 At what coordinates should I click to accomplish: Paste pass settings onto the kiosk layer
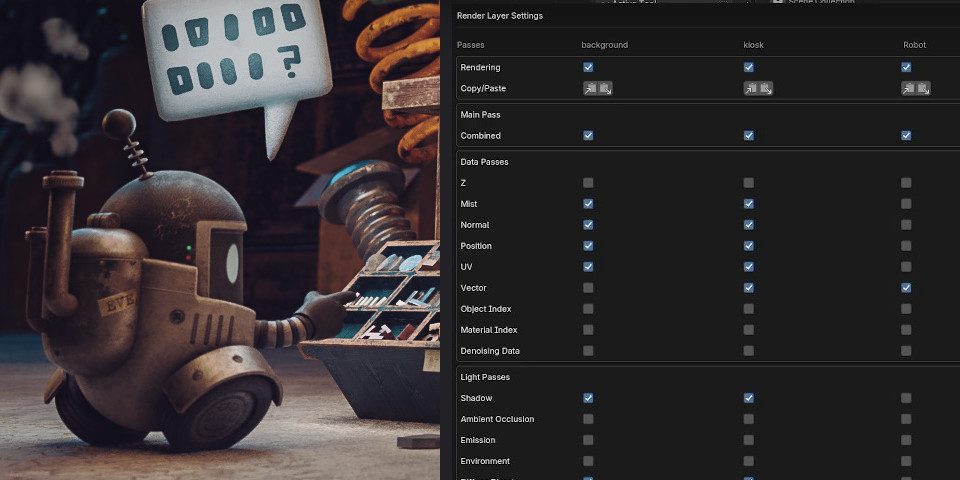coord(765,88)
